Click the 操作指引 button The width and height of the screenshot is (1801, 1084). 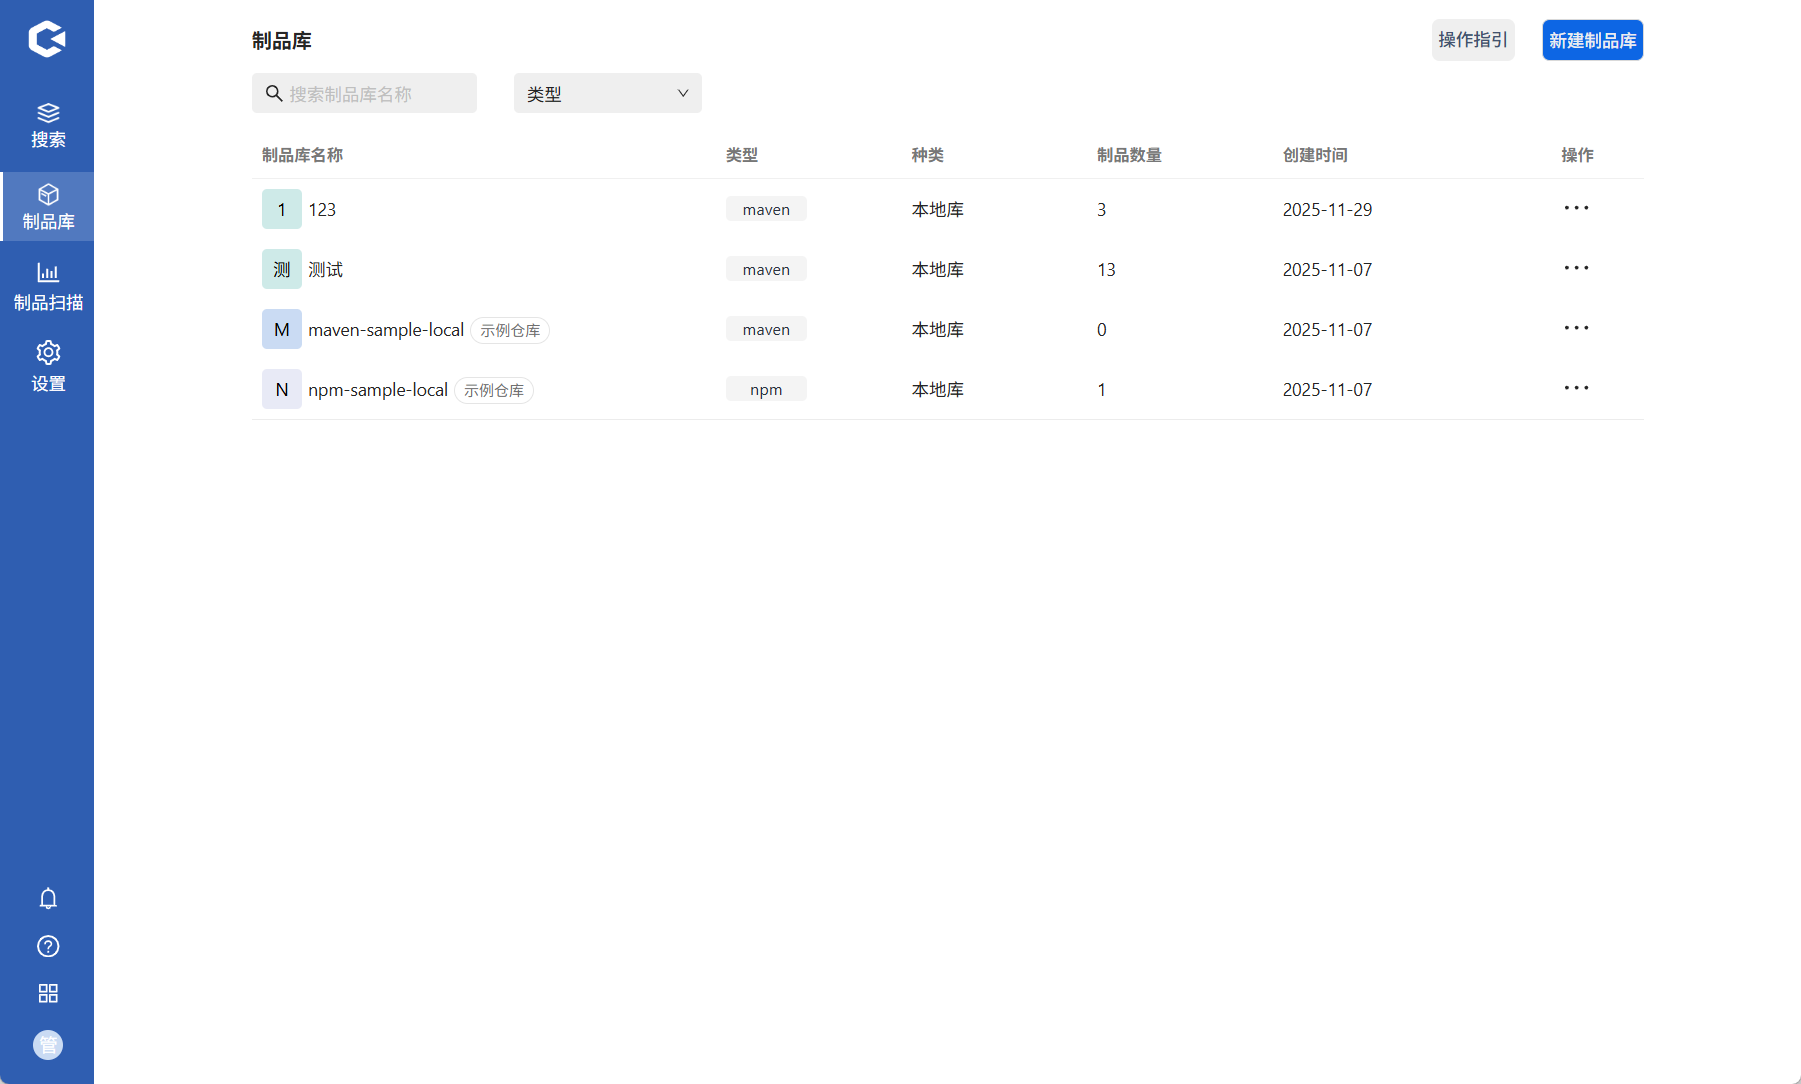1473,40
